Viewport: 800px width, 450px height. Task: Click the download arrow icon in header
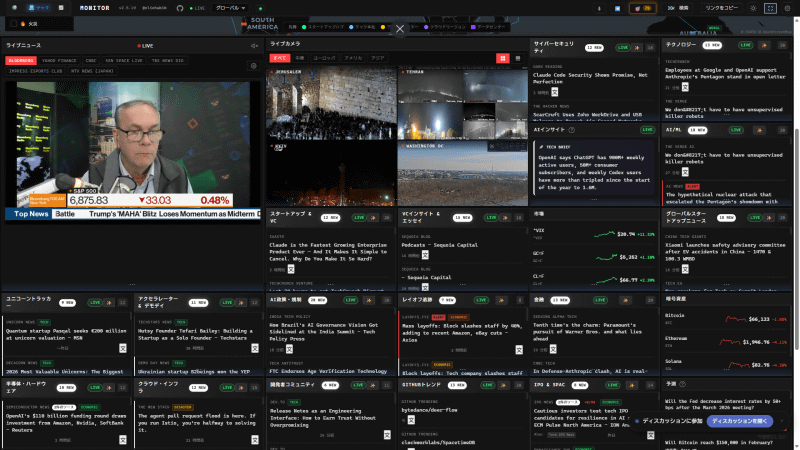click(599, 8)
